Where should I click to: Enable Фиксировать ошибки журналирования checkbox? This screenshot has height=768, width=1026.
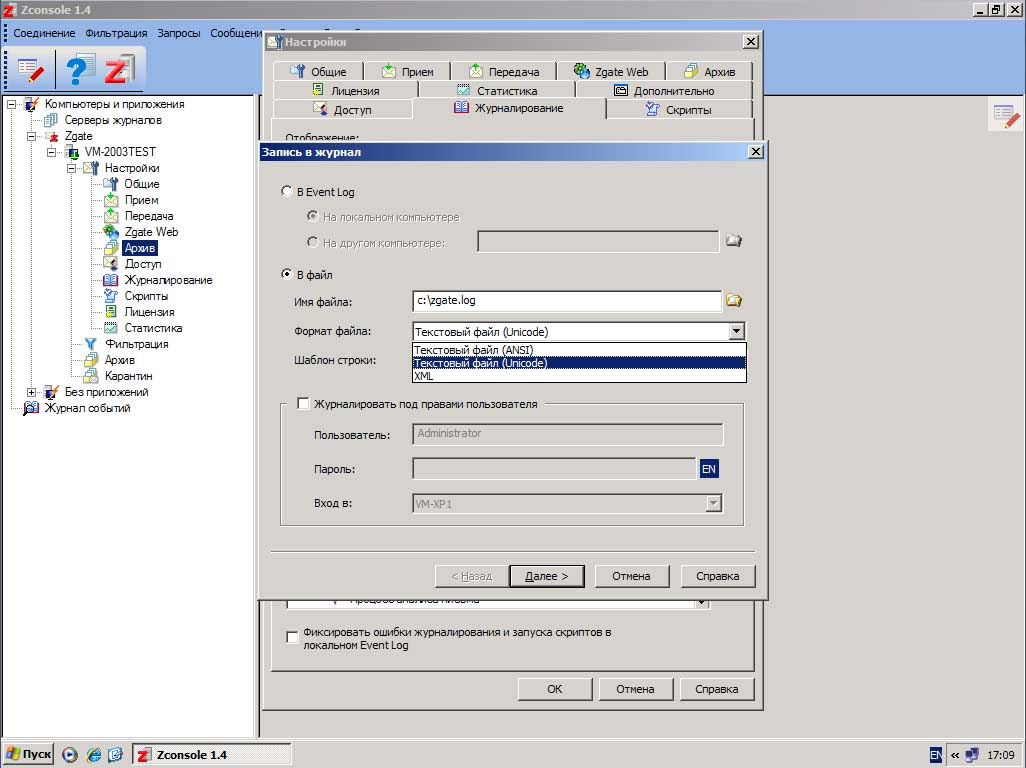point(292,638)
